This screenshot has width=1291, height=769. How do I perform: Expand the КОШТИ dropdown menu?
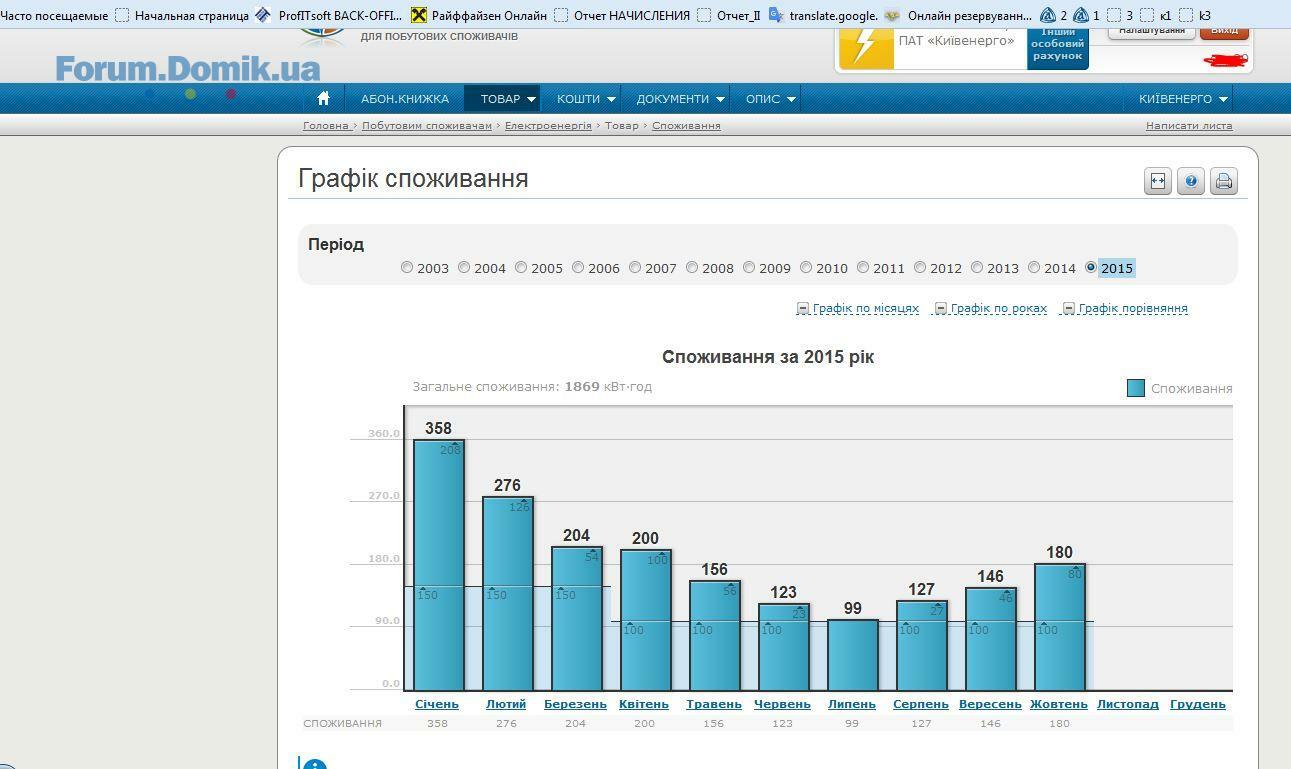585,99
